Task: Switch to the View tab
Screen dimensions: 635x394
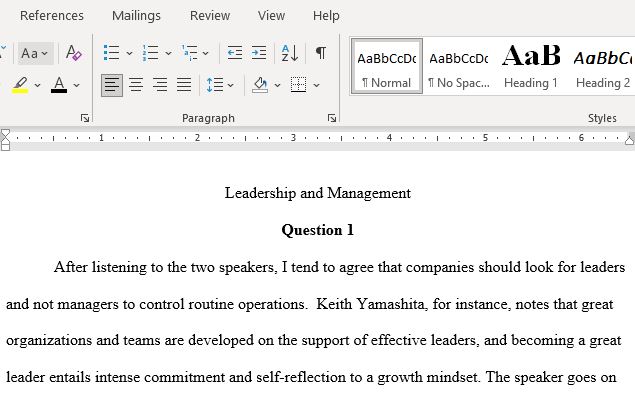Action: (271, 16)
